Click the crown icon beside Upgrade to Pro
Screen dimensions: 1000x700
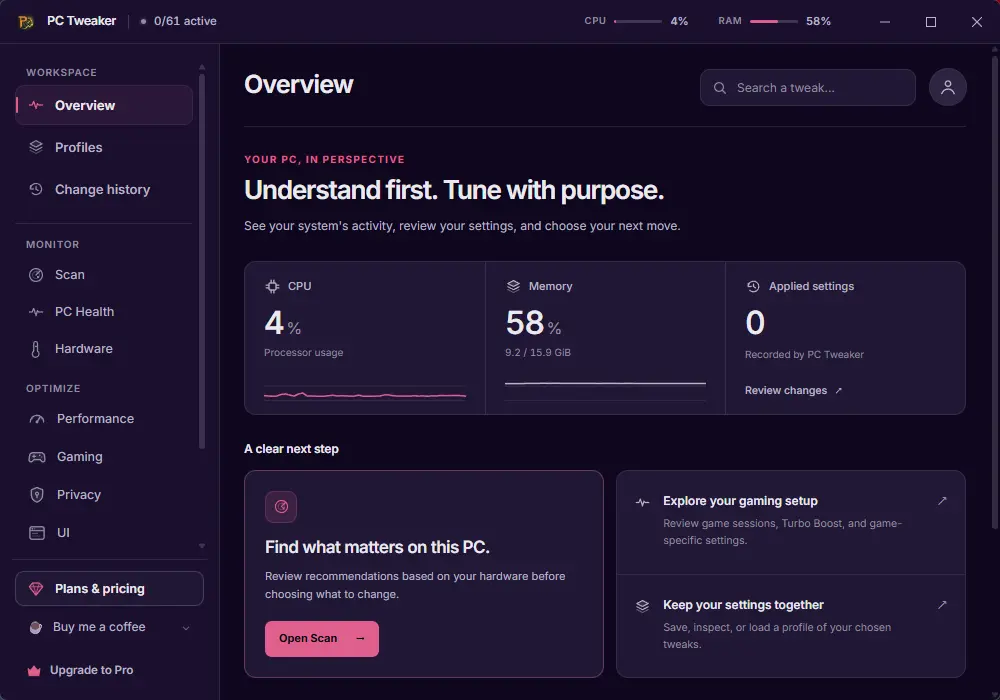(34, 671)
